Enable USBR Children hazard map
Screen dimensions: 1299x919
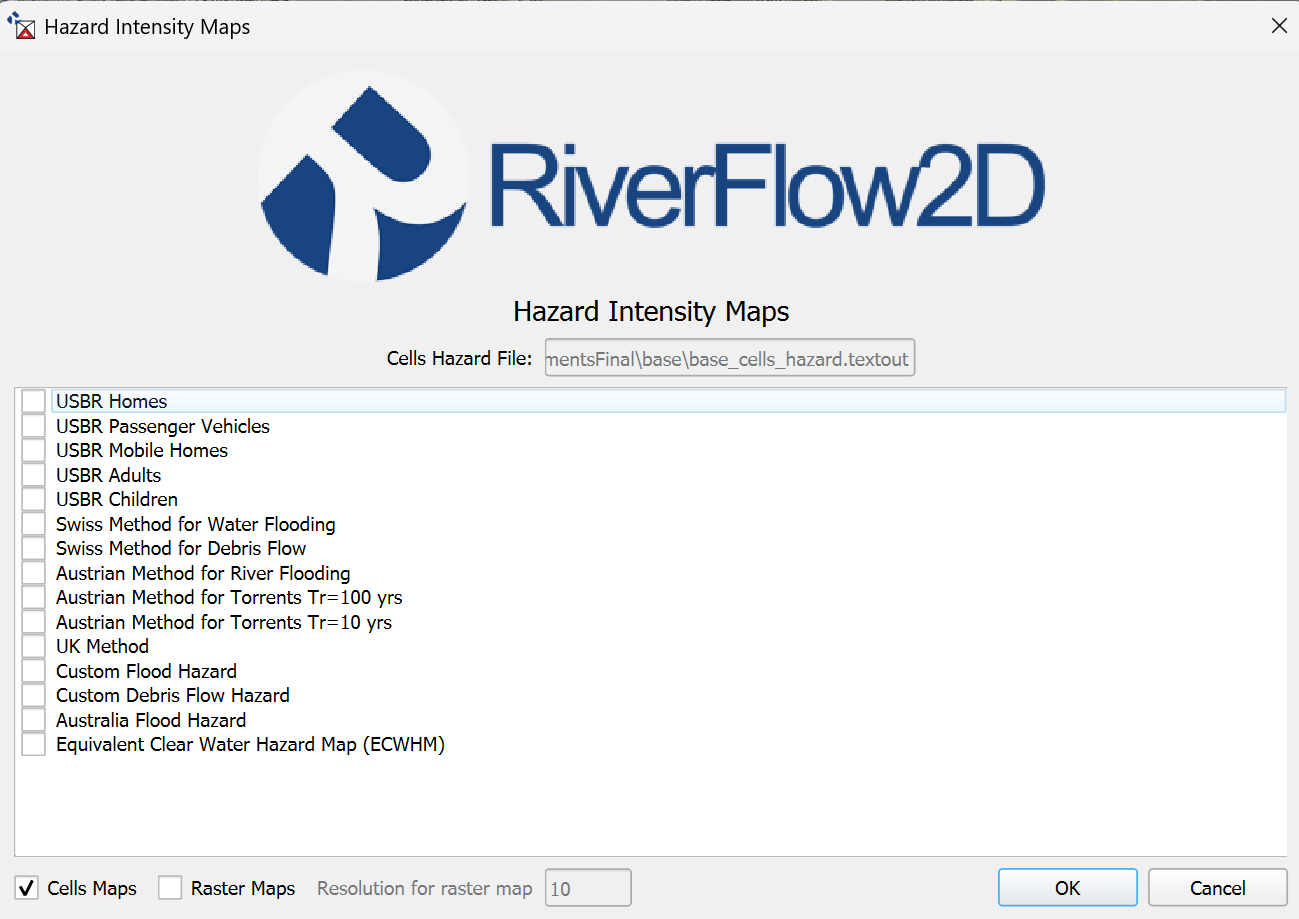[34, 499]
